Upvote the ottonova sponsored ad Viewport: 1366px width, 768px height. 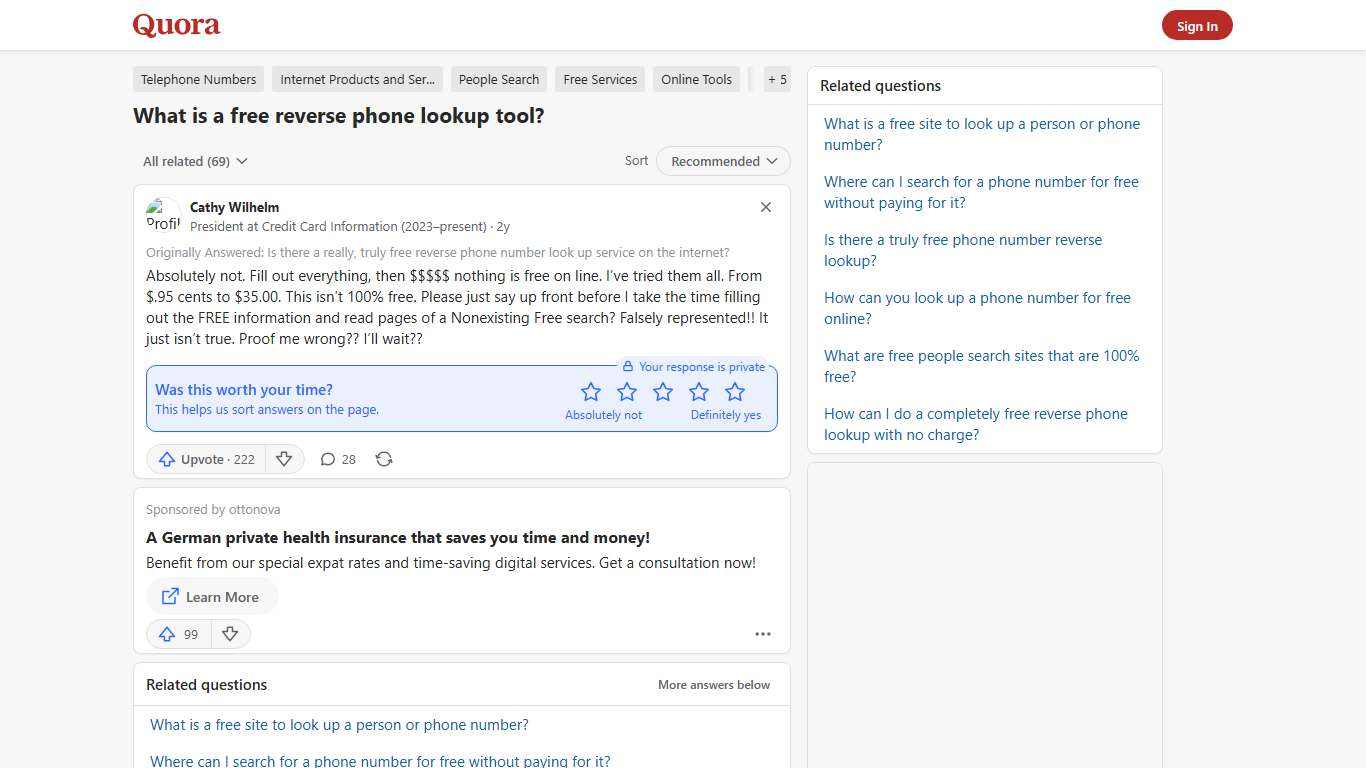178,634
